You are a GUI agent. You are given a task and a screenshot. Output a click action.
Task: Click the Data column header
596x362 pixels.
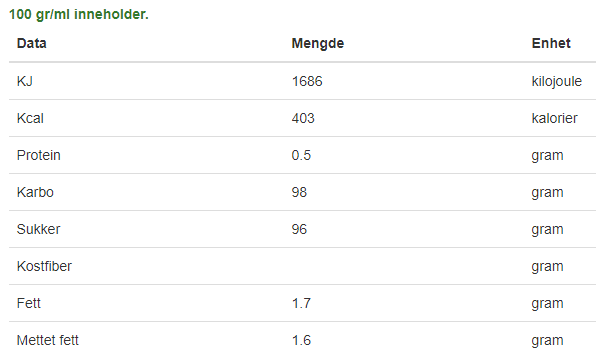[x=32, y=43]
